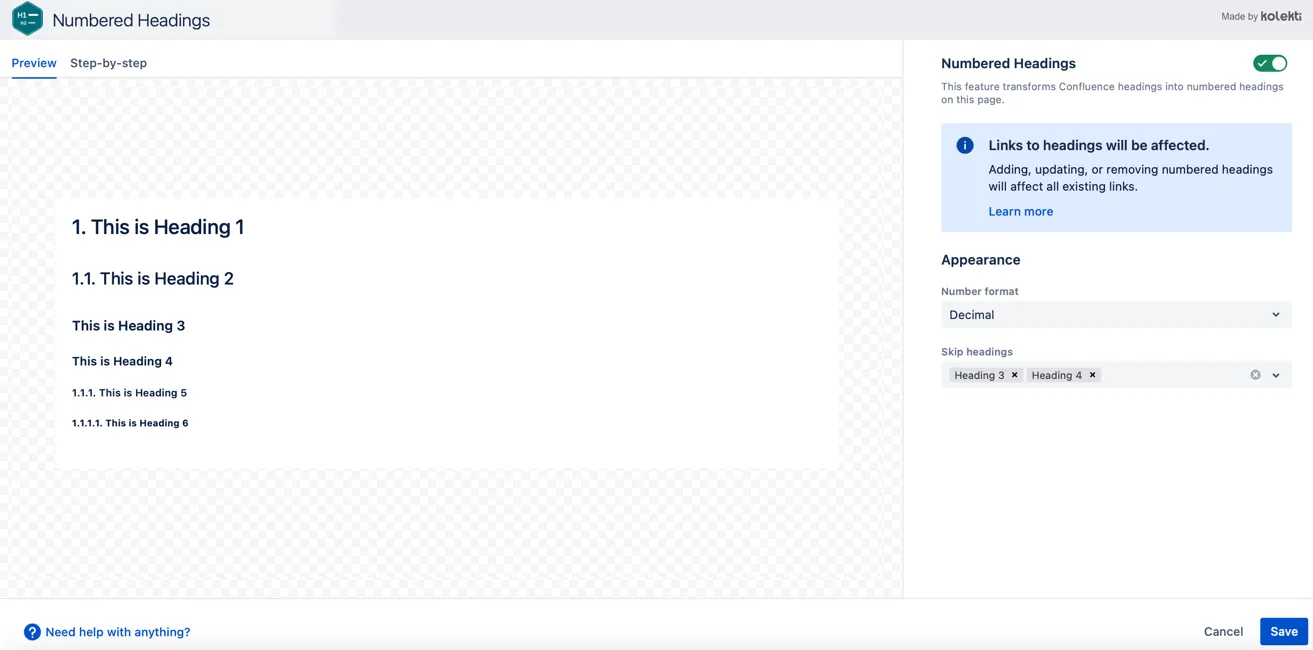Screen dimensions: 1313x650
Task: Click the Save button
Action: 1284,631
